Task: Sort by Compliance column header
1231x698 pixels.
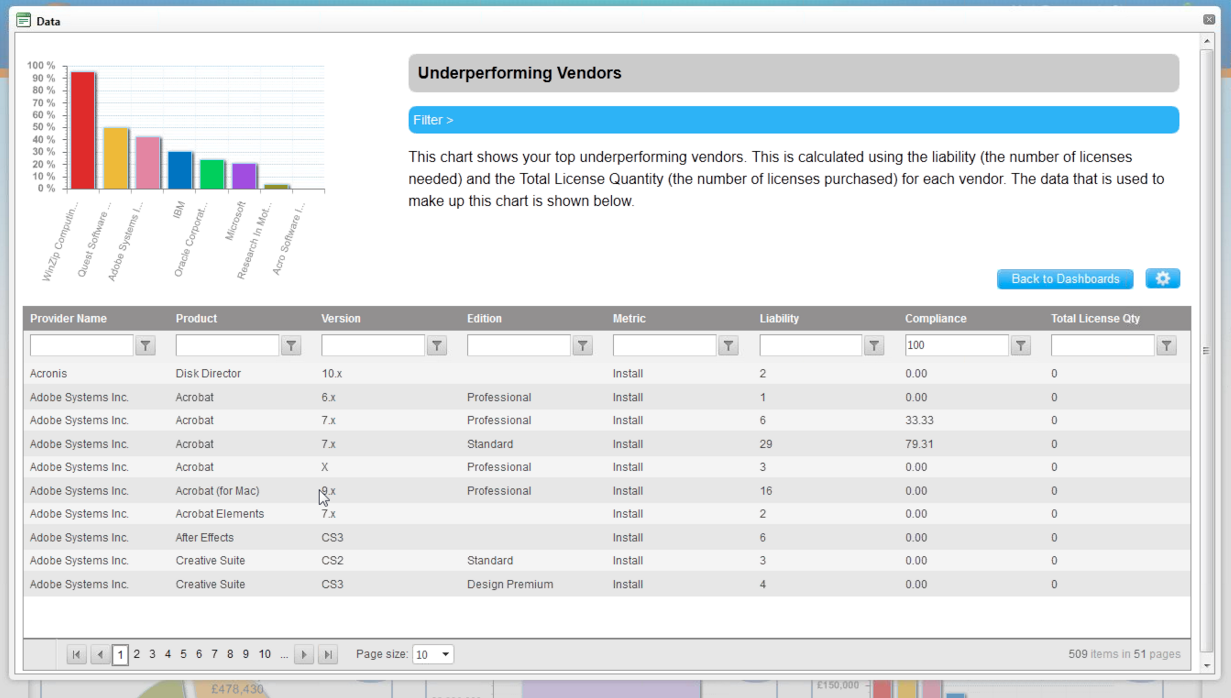Action: click(x=935, y=318)
